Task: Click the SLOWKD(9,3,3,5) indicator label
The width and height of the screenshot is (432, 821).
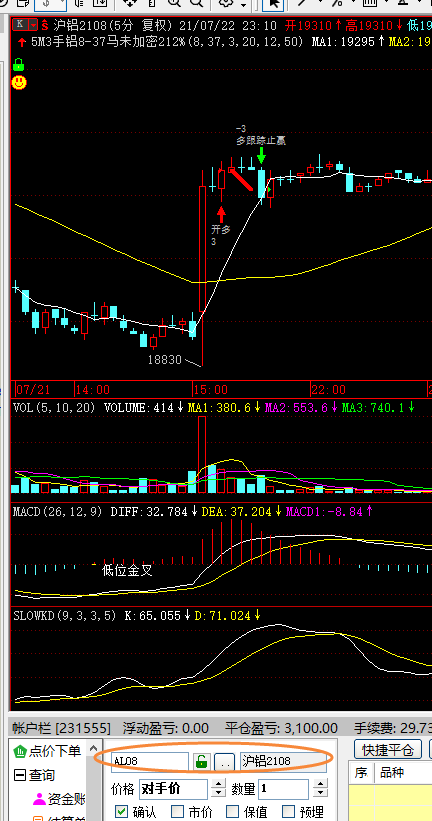Action: [x=64, y=616]
